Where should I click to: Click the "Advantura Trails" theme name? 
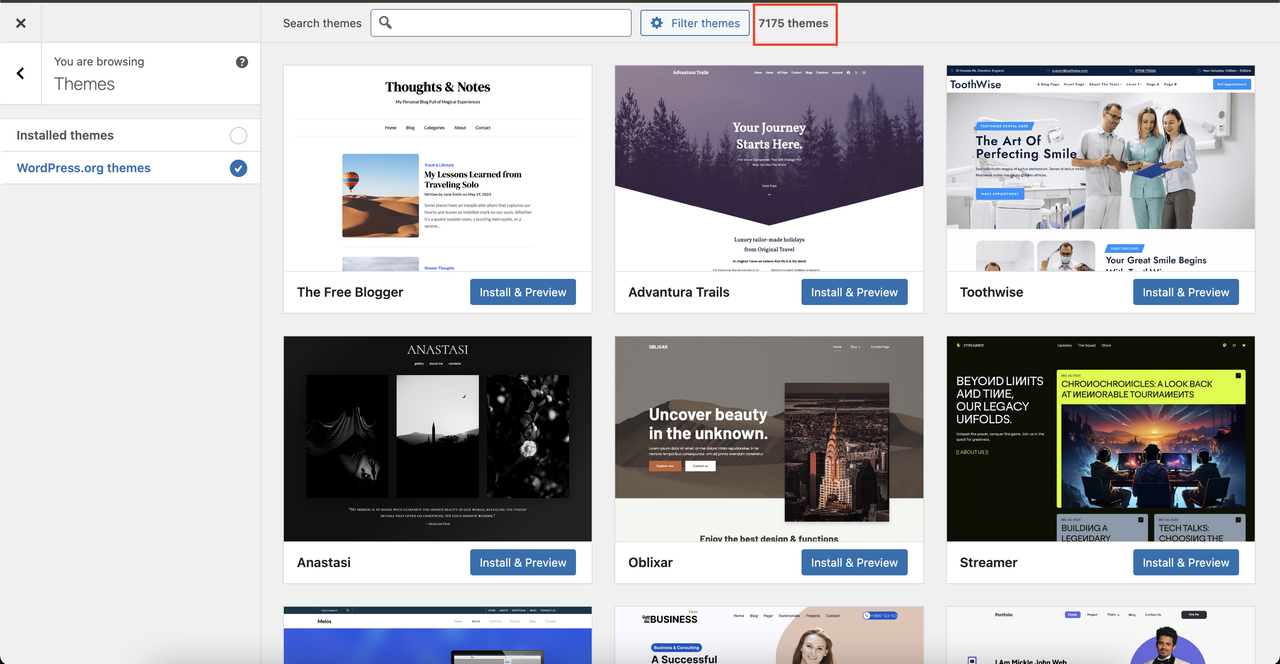[679, 292]
